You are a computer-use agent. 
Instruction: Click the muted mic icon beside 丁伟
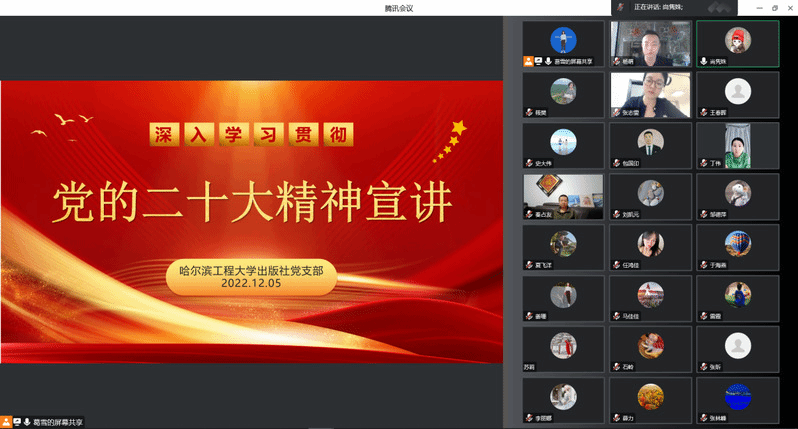coord(703,163)
